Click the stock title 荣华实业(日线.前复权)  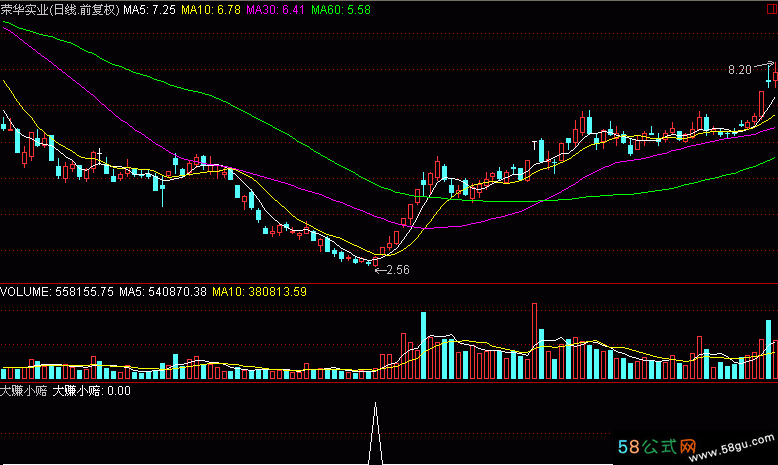click(60, 9)
